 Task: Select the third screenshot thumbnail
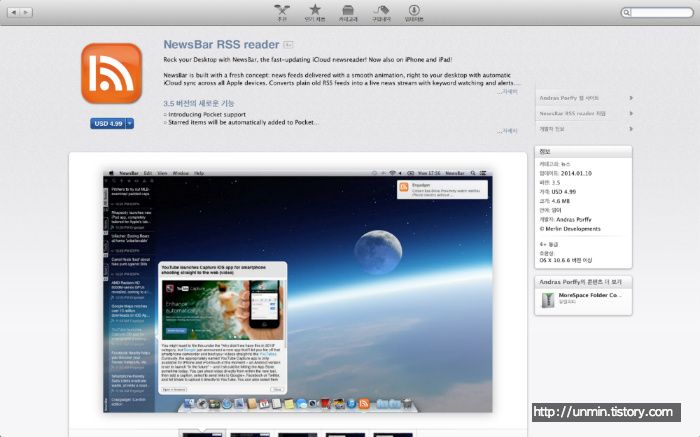[x=297, y=434]
